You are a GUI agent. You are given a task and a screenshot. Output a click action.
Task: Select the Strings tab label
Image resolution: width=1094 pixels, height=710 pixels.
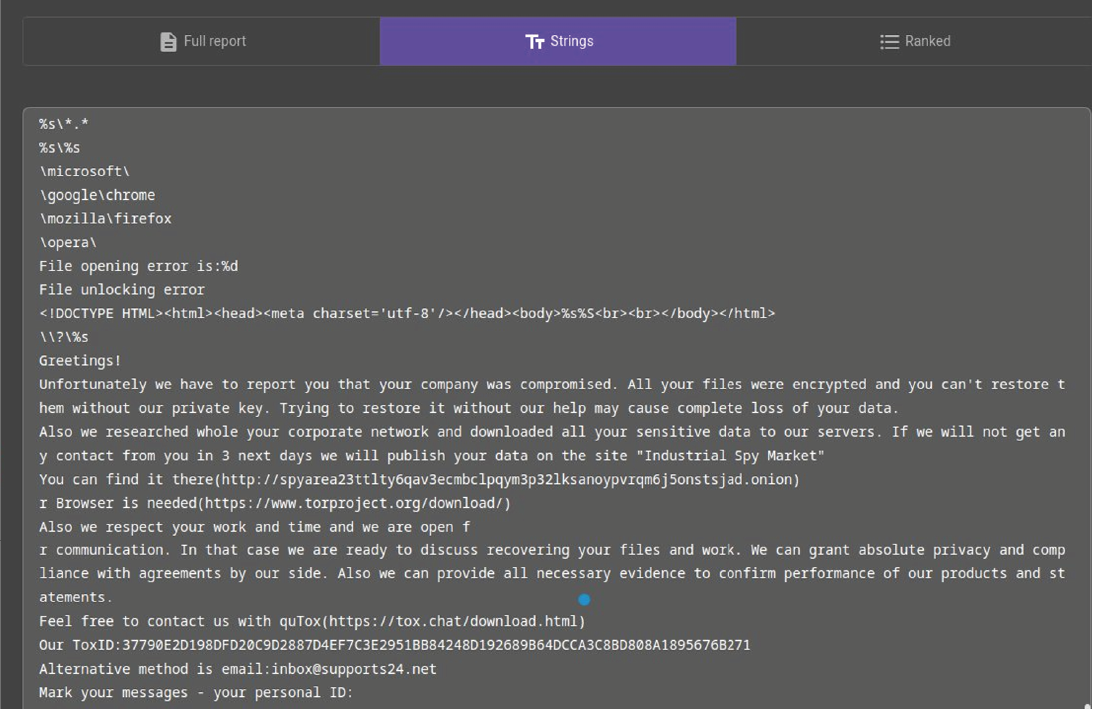tap(571, 41)
